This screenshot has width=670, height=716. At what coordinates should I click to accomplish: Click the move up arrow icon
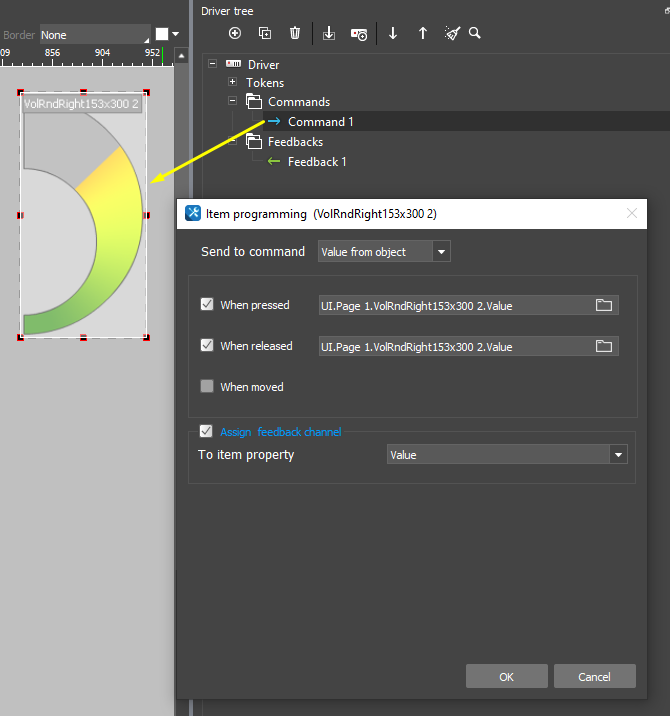(423, 33)
